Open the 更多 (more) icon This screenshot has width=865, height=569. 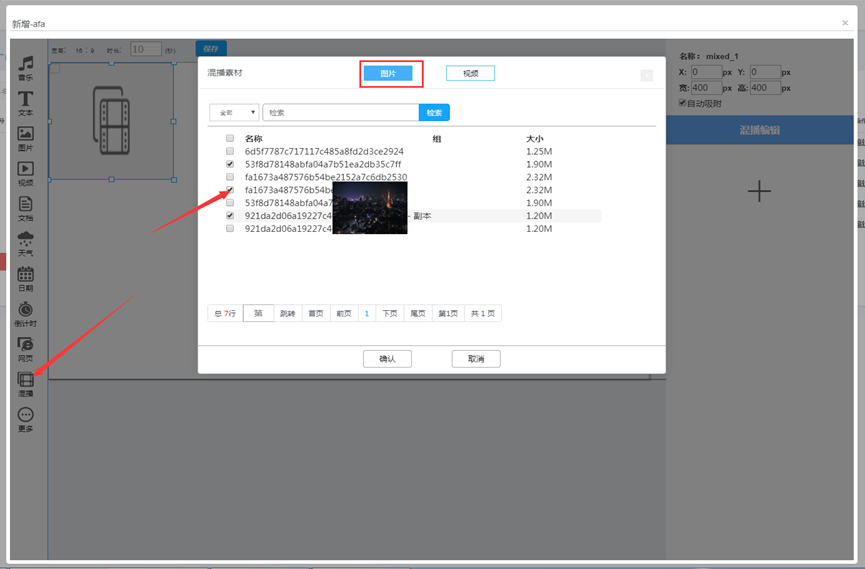pyautogui.click(x=26, y=415)
